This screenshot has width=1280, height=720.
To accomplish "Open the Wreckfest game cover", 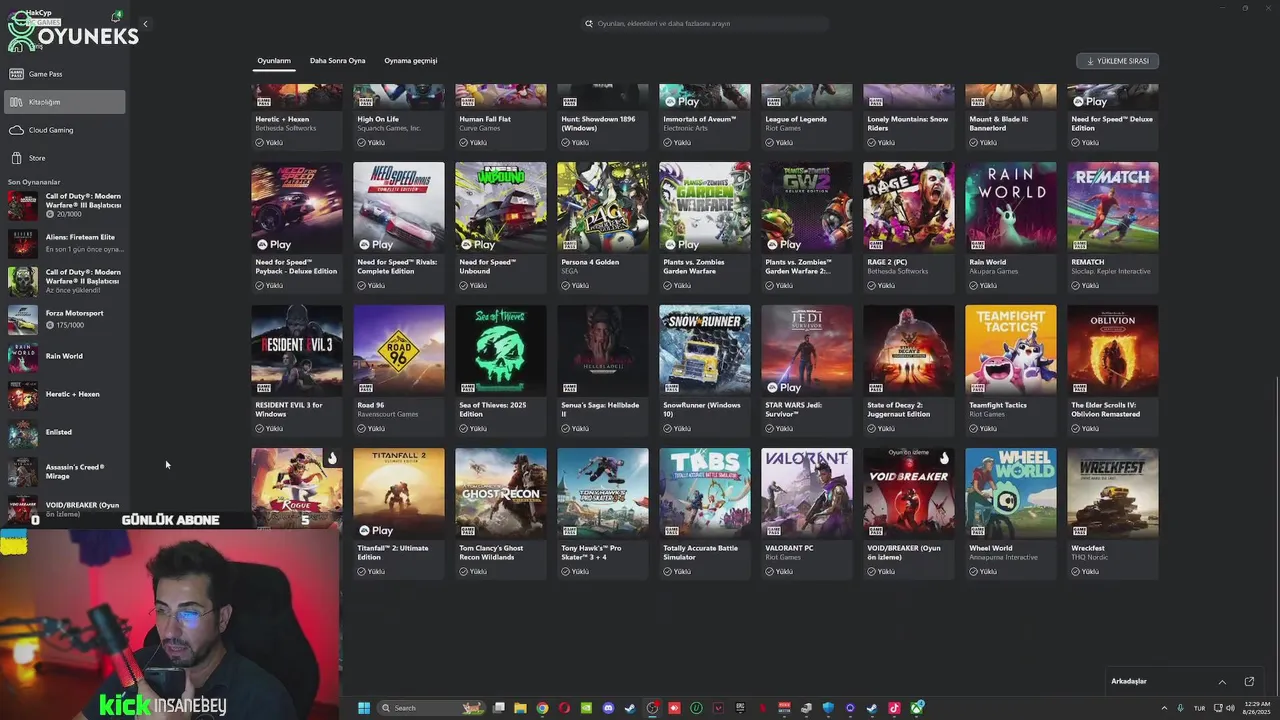I will 1113,493.
